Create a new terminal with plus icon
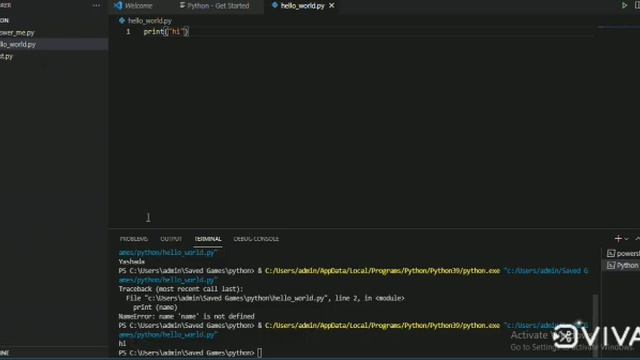The height and width of the screenshot is (360, 640). pos(618,239)
